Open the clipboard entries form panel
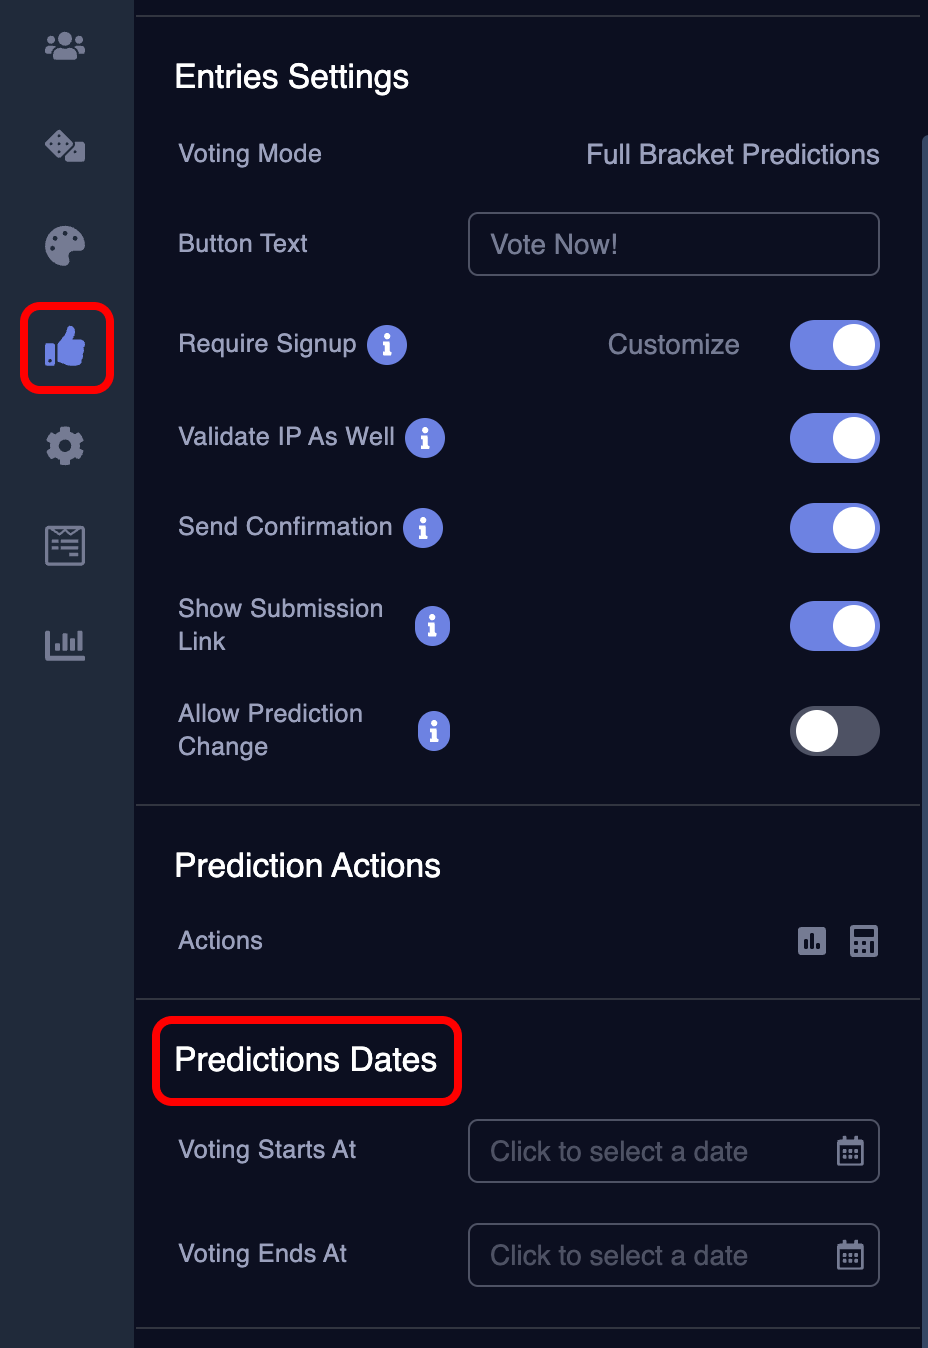Image resolution: width=928 pixels, height=1348 pixels. (x=64, y=545)
